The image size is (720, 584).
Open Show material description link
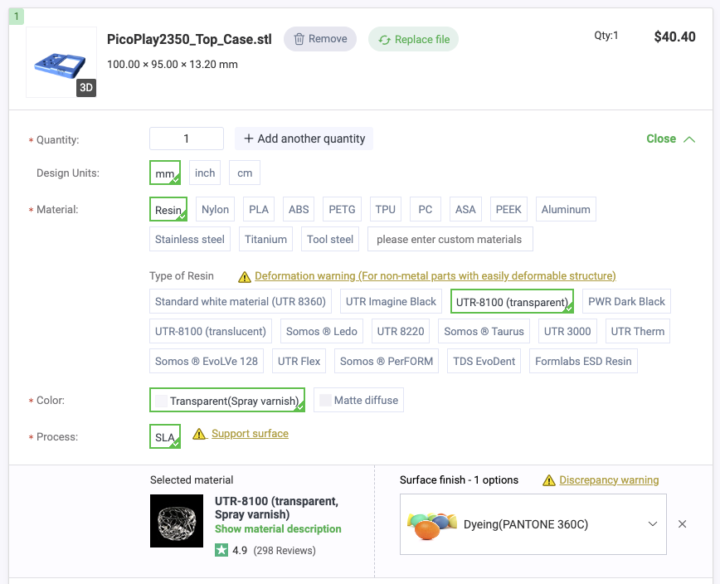pyautogui.click(x=277, y=529)
